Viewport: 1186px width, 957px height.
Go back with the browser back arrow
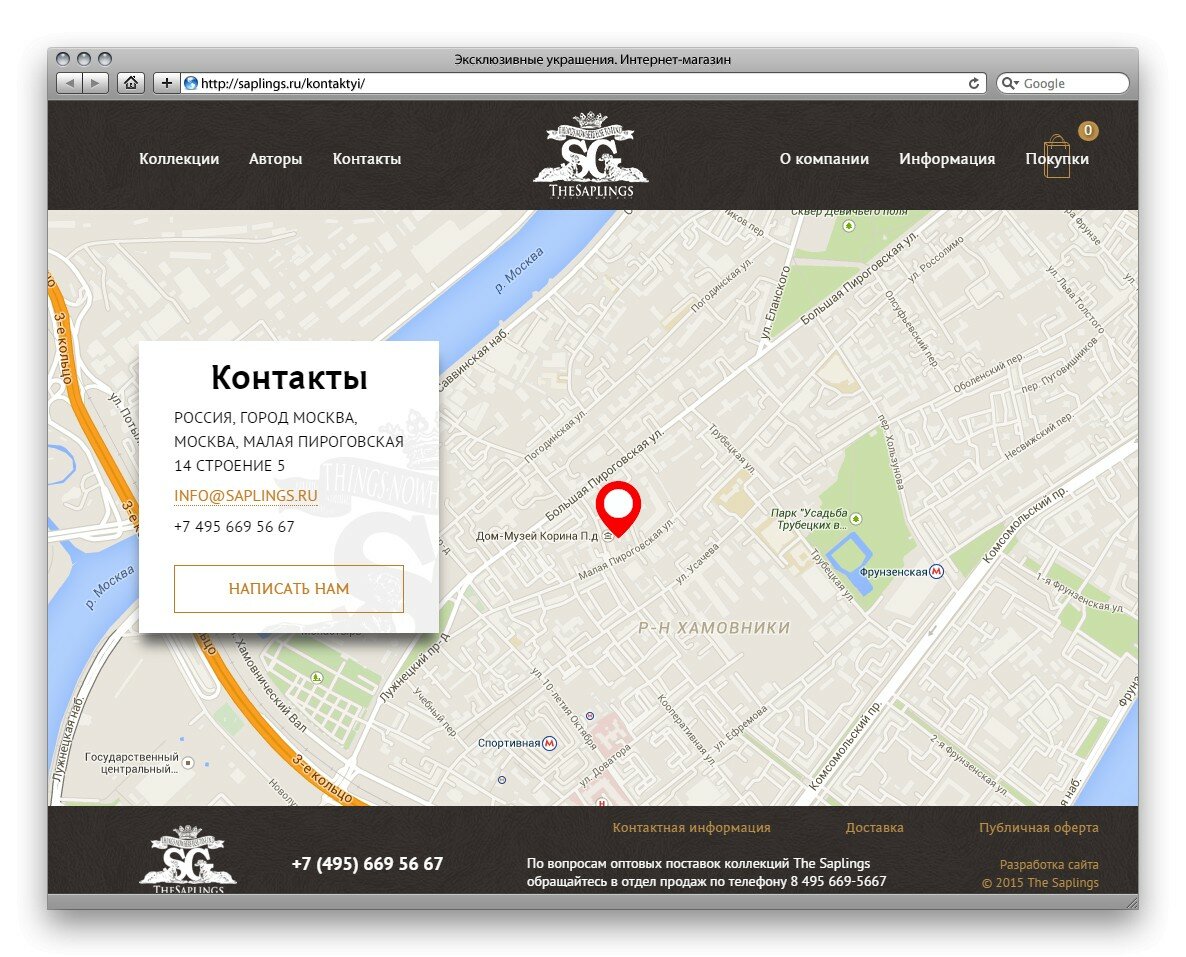pos(70,83)
